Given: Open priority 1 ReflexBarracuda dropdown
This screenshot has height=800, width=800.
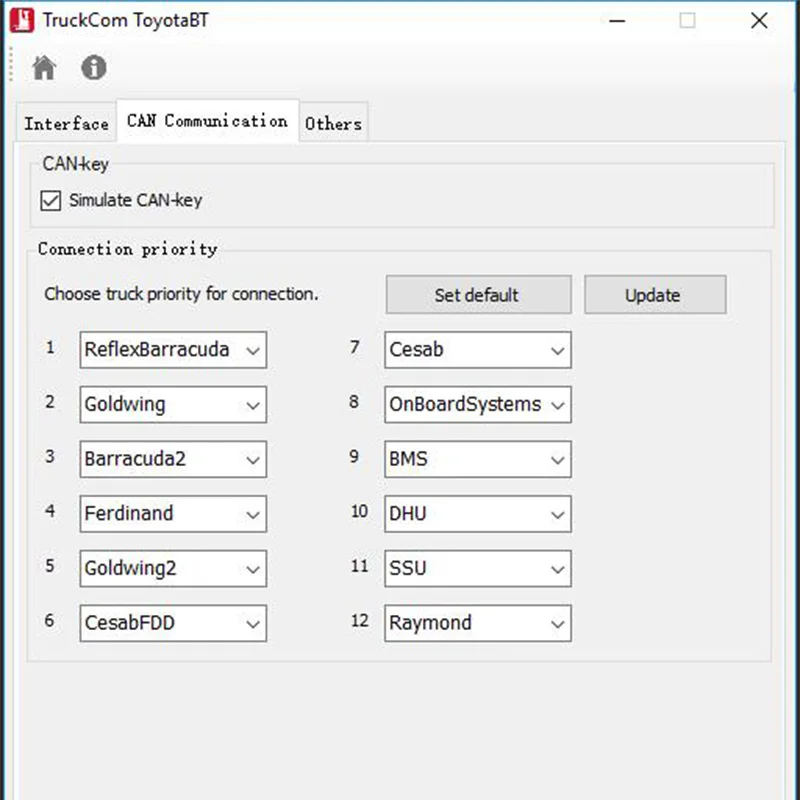Looking at the screenshot, I should pyautogui.click(x=173, y=350).
